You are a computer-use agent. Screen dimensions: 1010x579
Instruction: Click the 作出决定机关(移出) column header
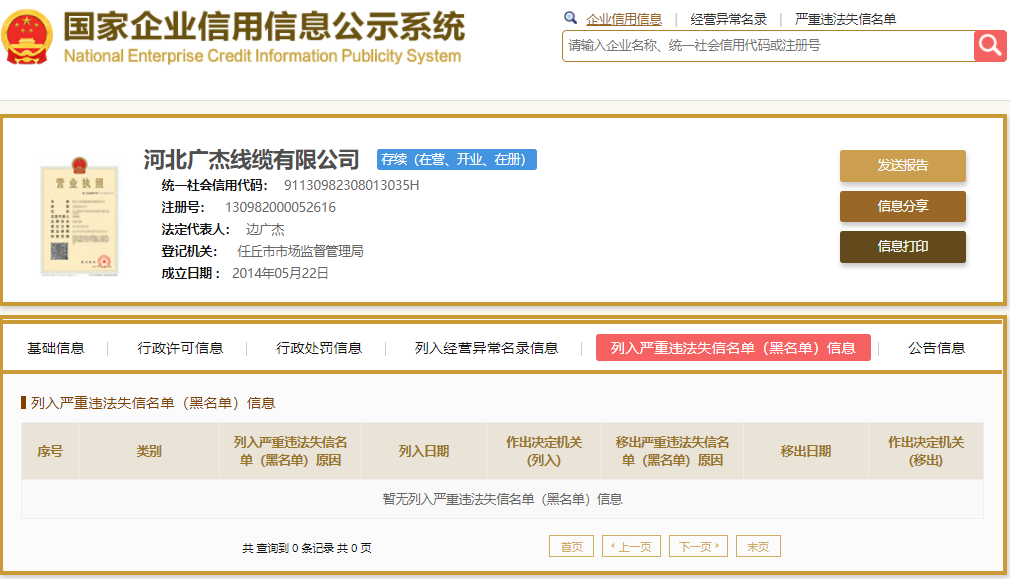tap(926, 451)
